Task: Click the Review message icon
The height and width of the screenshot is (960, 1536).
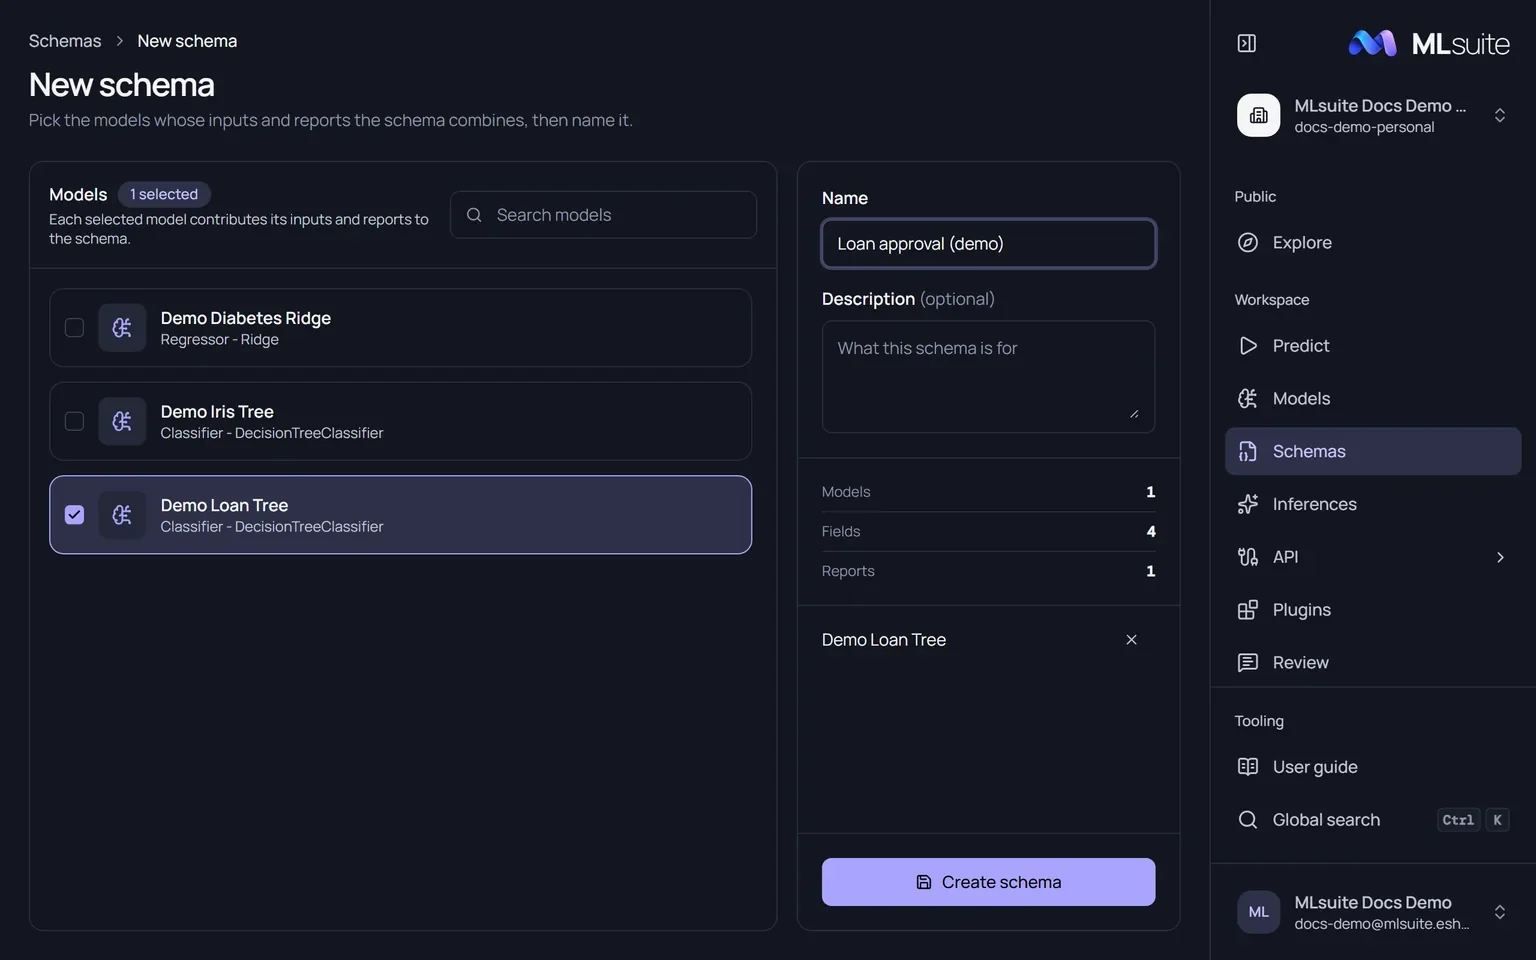Action: [1248, 662]
